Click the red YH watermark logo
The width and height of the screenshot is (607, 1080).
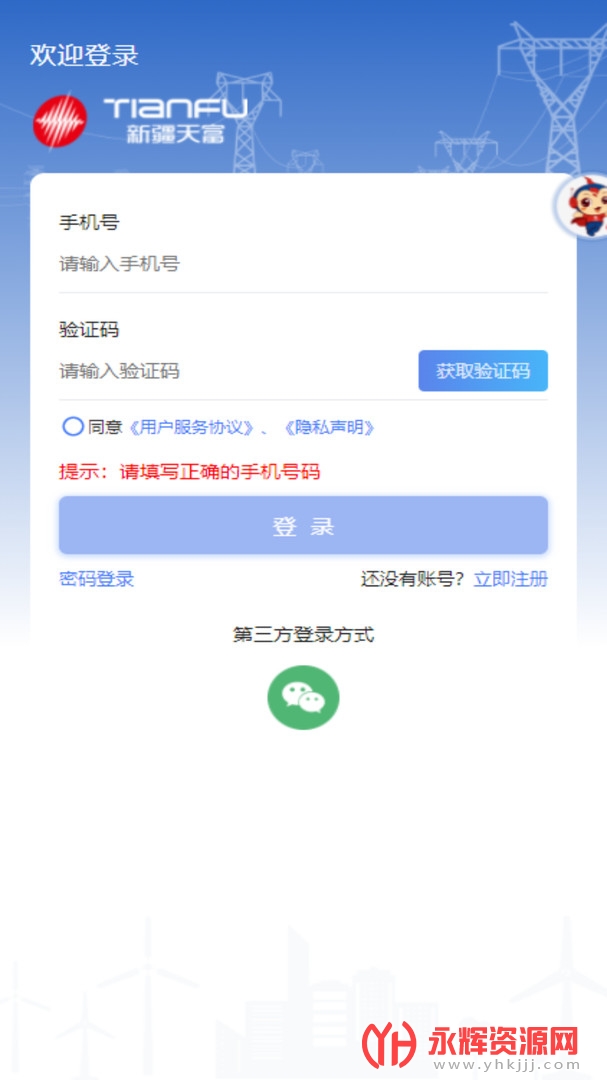[389, 1044]
